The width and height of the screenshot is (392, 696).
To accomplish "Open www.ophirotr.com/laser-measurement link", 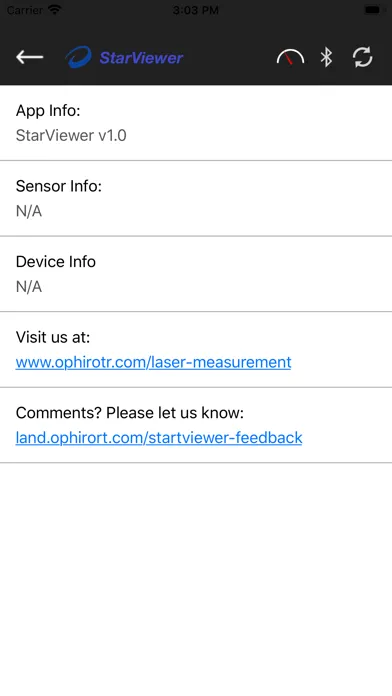I will (154, 362).
